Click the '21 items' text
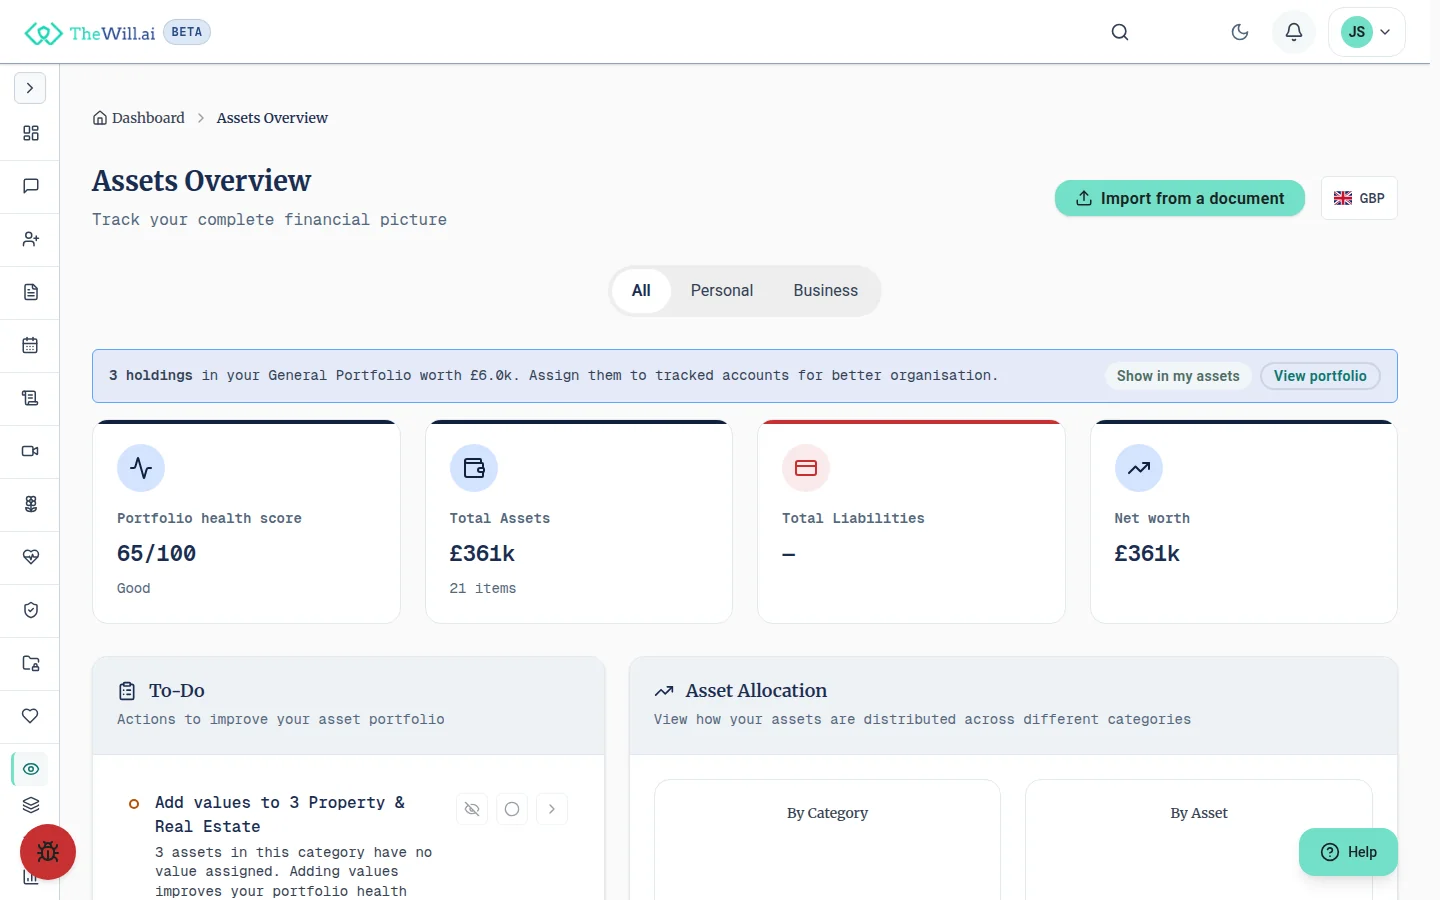Image resolution: width=1440 pixels, height=900 pixels. tap(483, 589)
